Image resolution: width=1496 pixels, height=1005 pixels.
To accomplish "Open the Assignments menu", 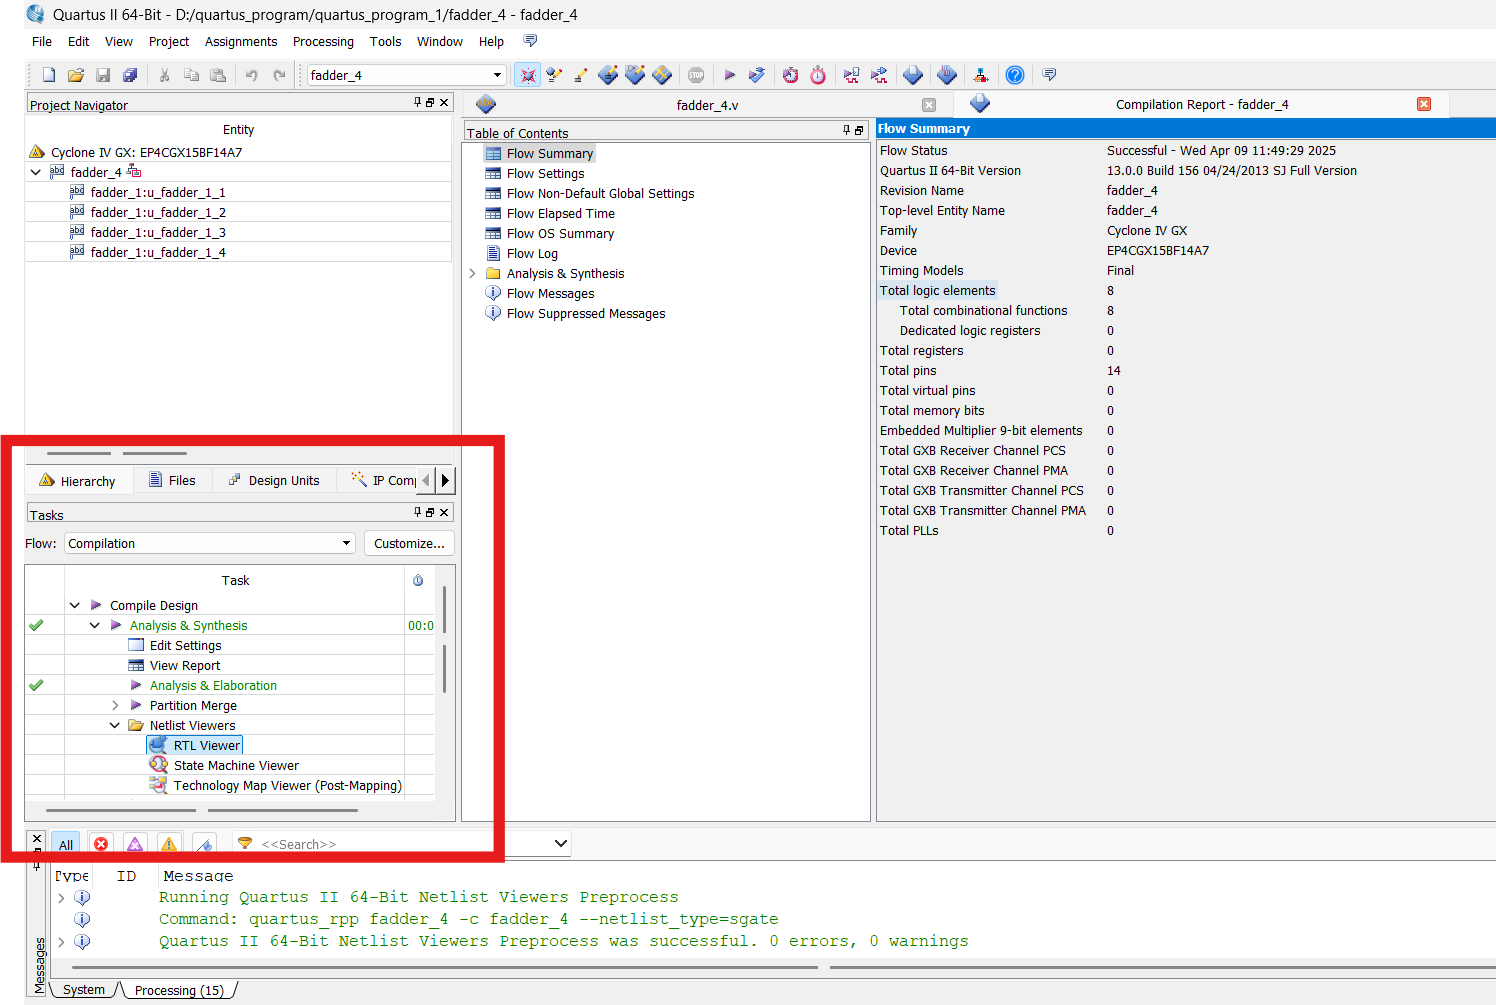I will click(x=241, y=41).
